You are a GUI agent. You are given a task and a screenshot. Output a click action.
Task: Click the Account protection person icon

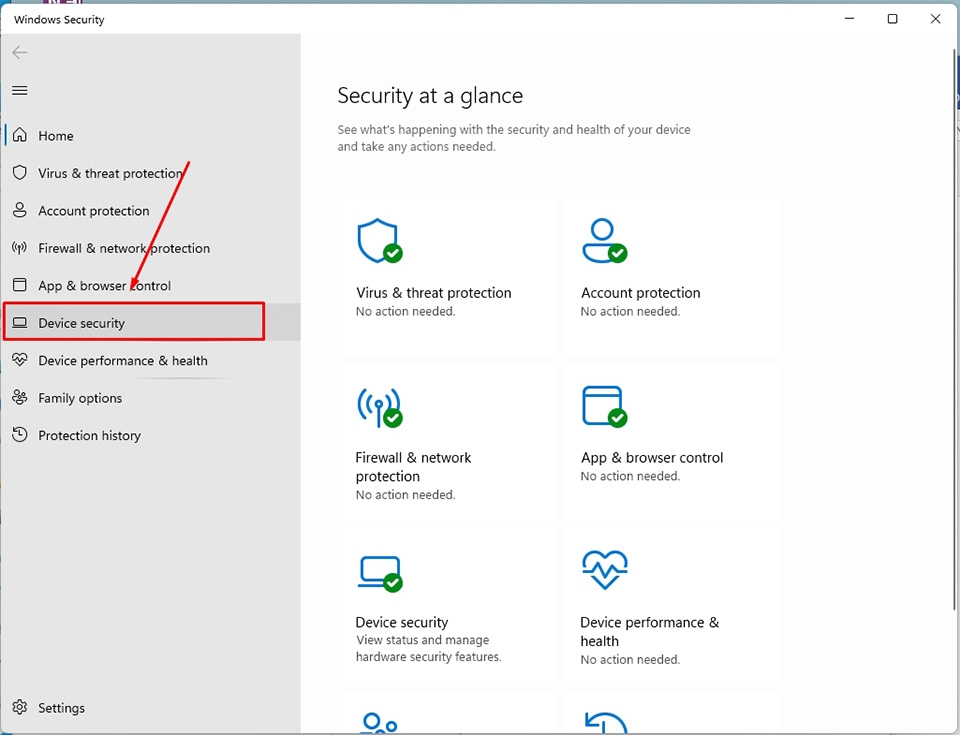pos(604,239)
